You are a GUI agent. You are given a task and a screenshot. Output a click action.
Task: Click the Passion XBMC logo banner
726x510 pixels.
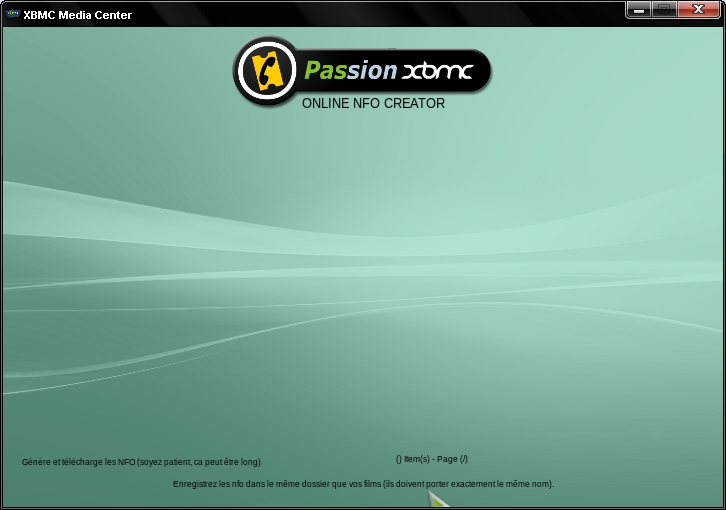pyautogui.click(x=362, y=70)
